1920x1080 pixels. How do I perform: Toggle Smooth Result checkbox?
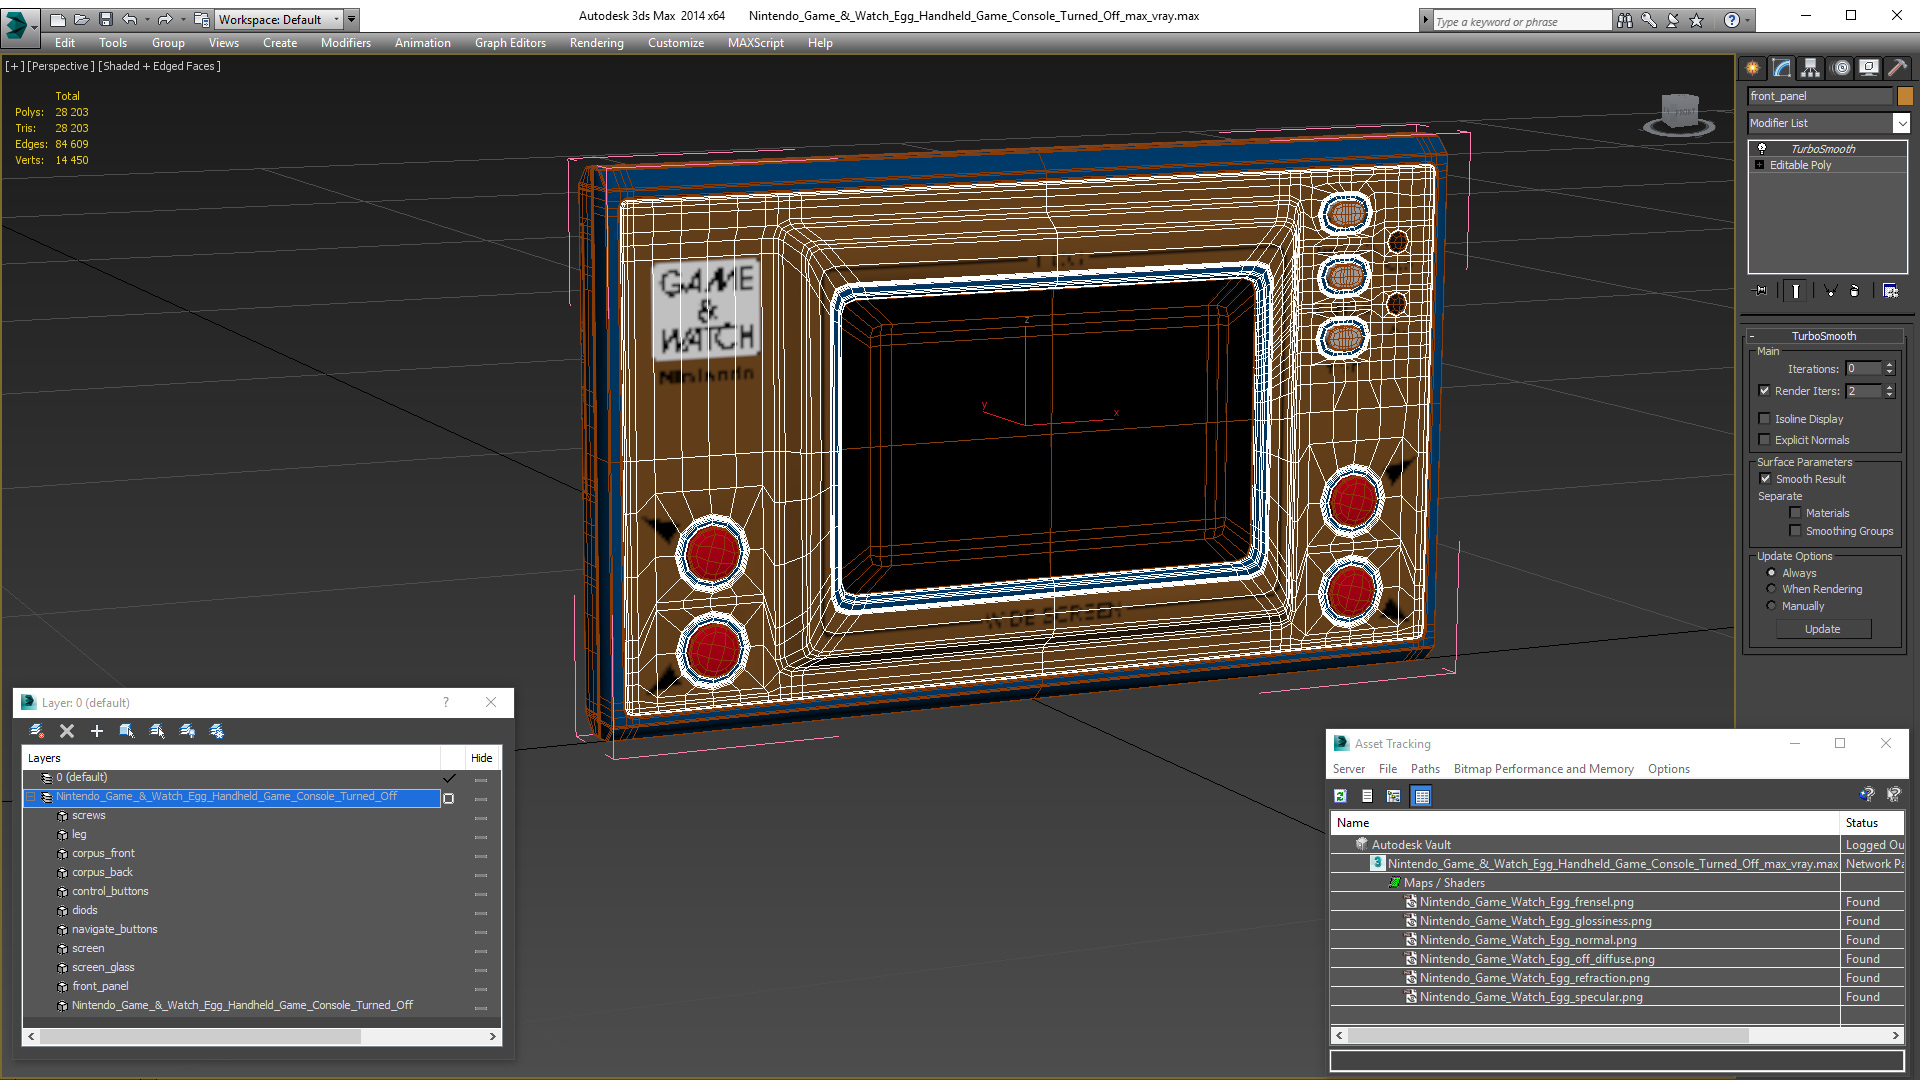(x=1765, y=479)
